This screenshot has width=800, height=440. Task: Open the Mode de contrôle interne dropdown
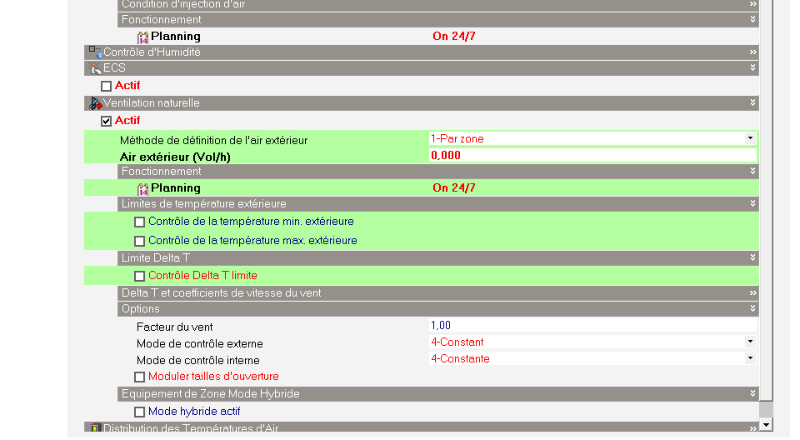pos(750,358)
